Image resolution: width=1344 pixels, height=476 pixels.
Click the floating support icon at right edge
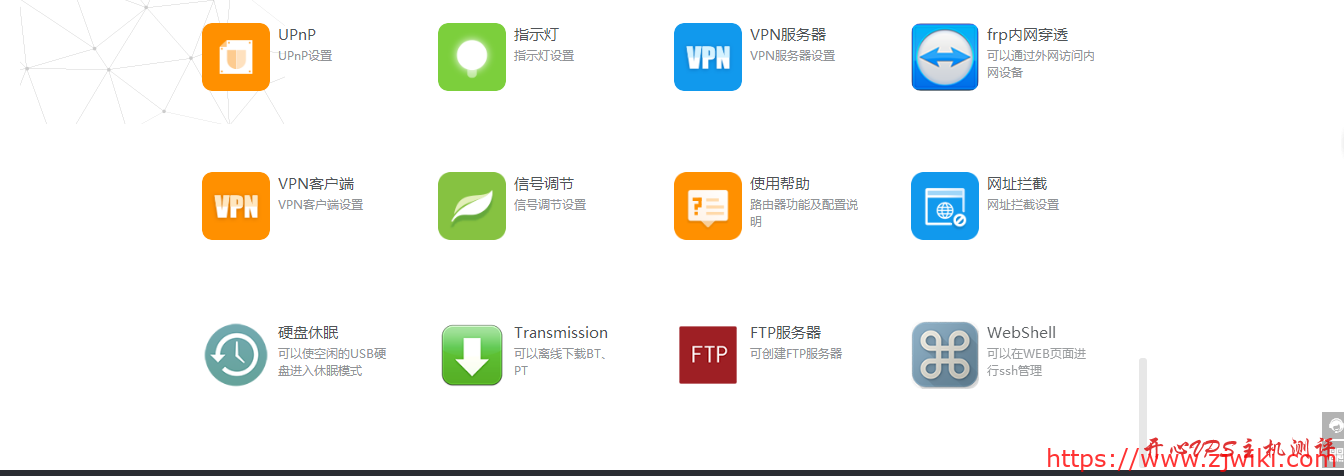1333,427
